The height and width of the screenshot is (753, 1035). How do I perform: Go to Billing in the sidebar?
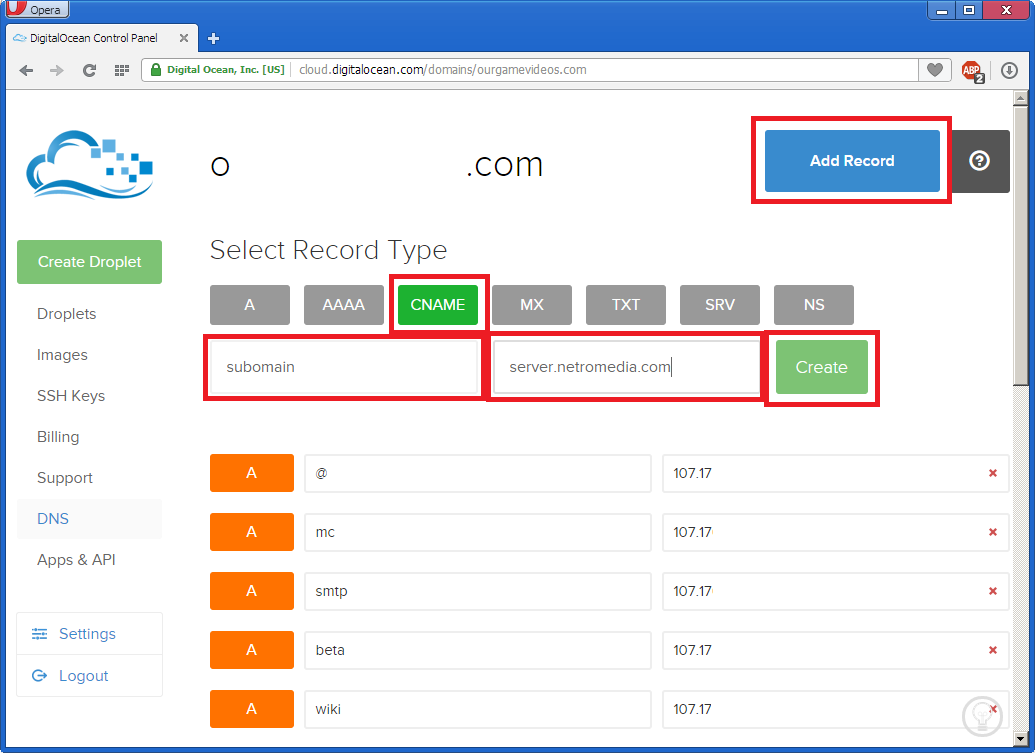click(58, 437)
